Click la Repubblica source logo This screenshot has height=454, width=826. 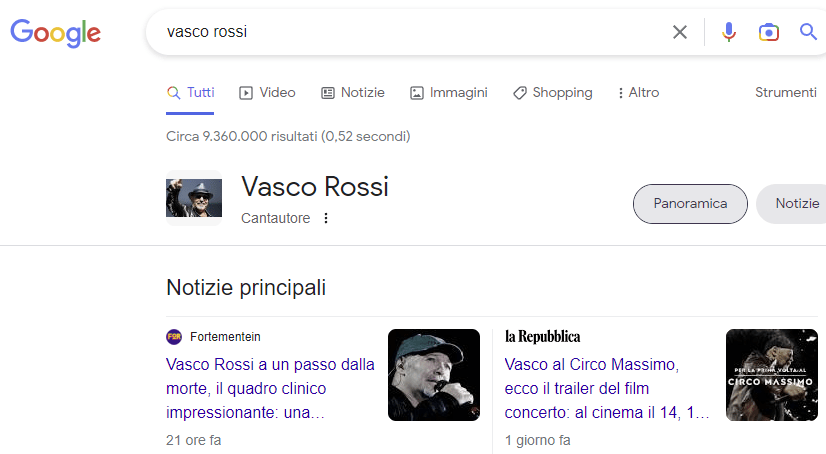[542, 337]
